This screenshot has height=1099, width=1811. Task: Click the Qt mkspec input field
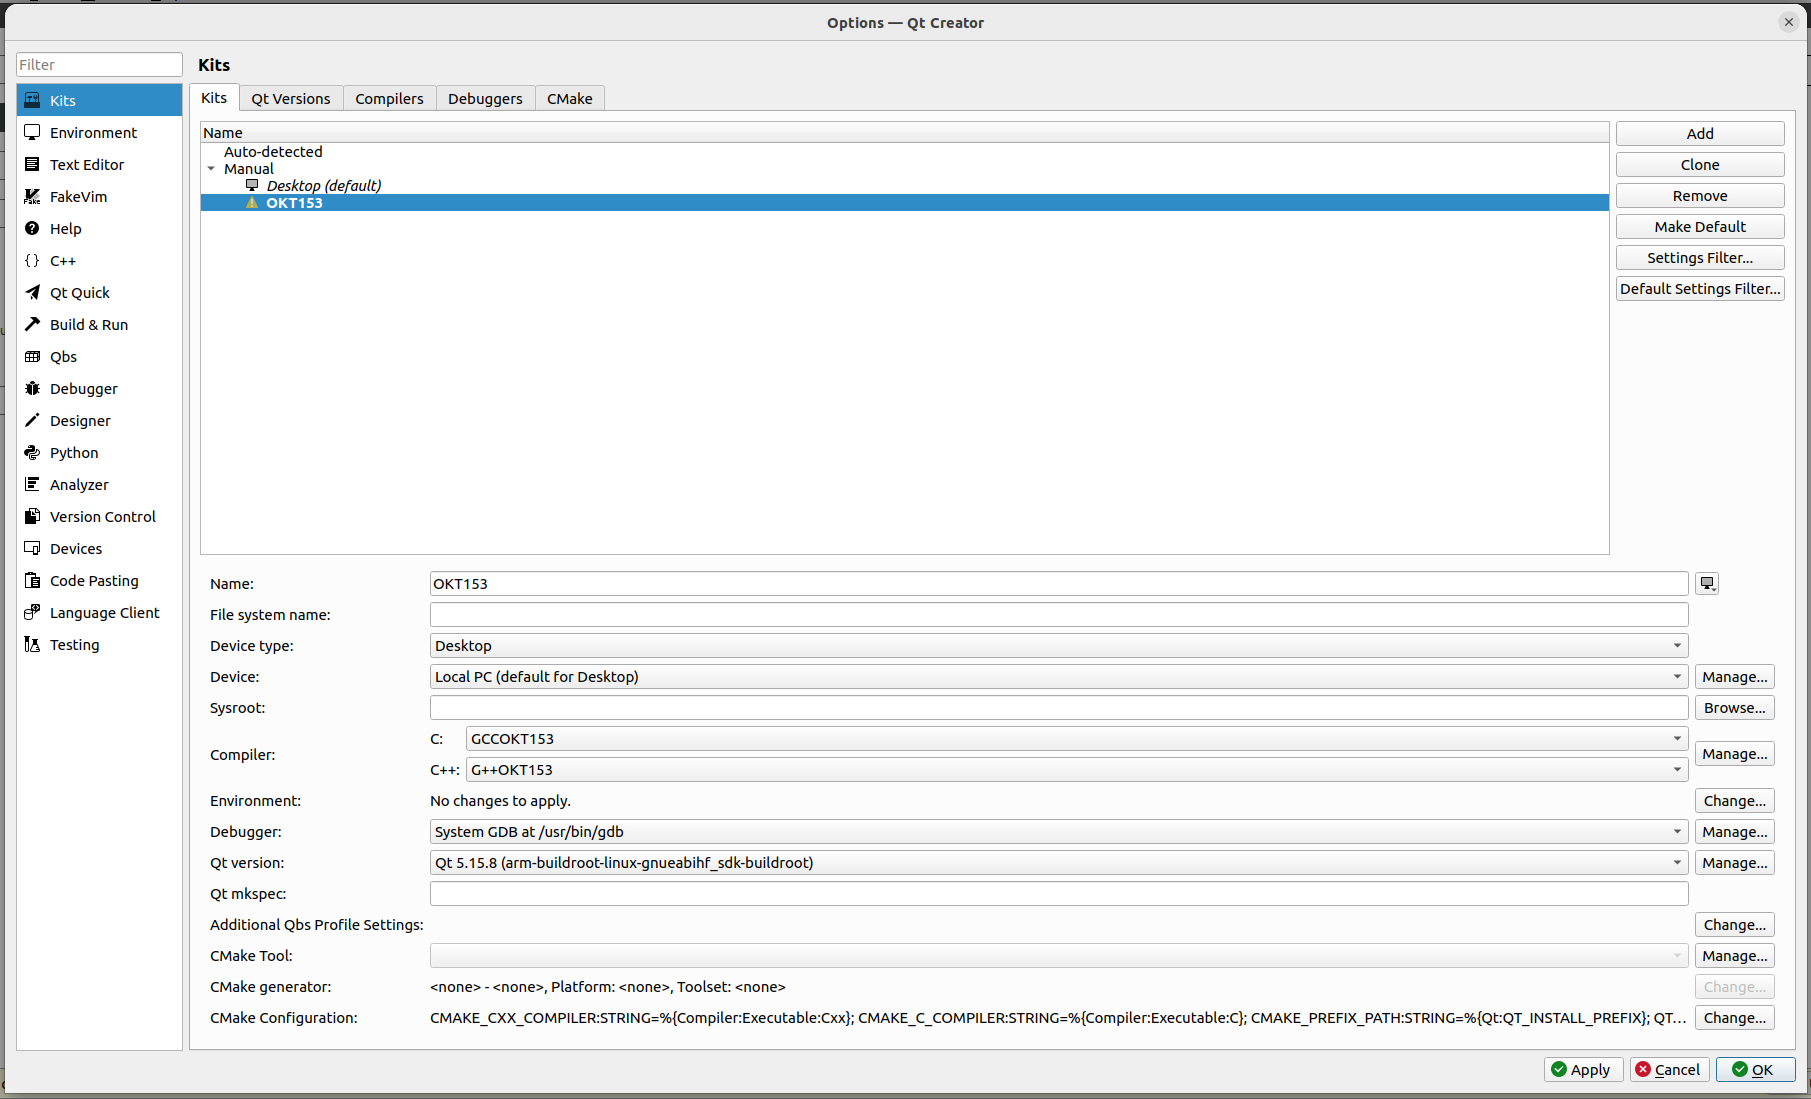pos(1059,894)
